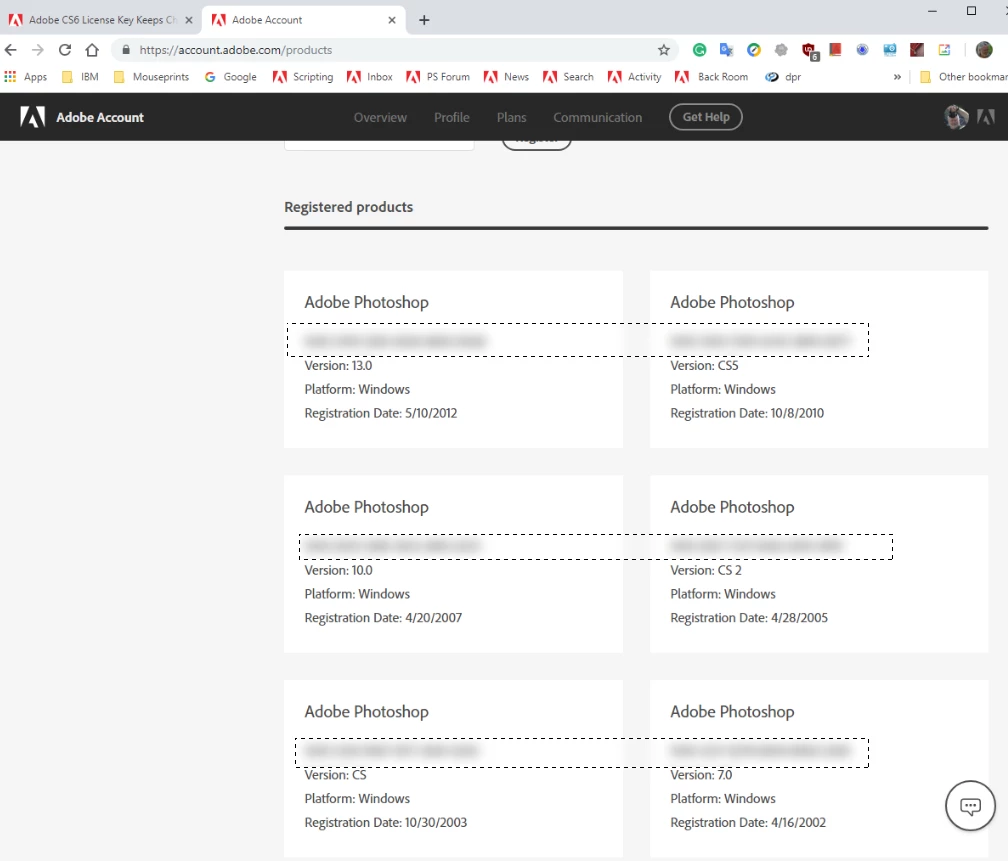Click the Adobe Account title link

[x=100, y=117]
